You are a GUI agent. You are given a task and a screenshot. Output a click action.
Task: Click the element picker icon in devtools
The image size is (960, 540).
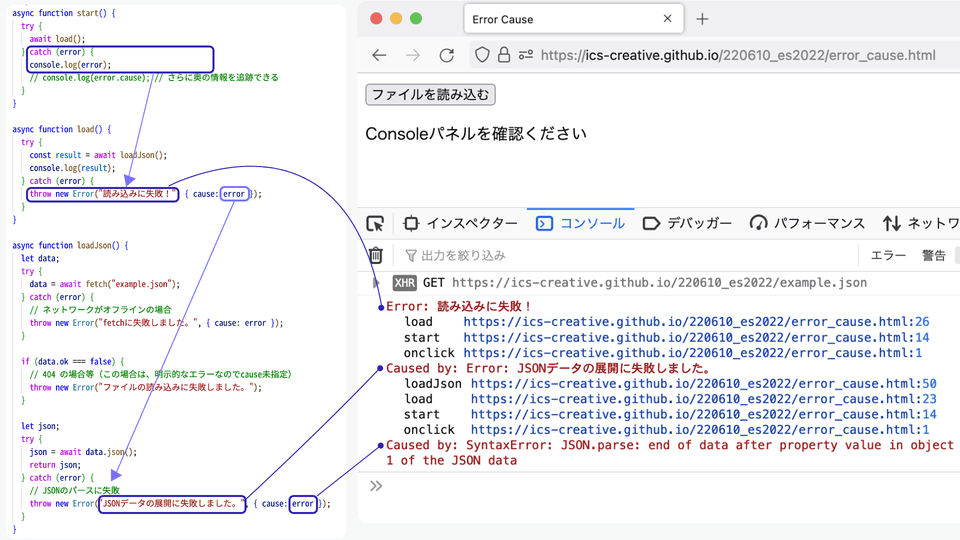click(x=375, y=223)
